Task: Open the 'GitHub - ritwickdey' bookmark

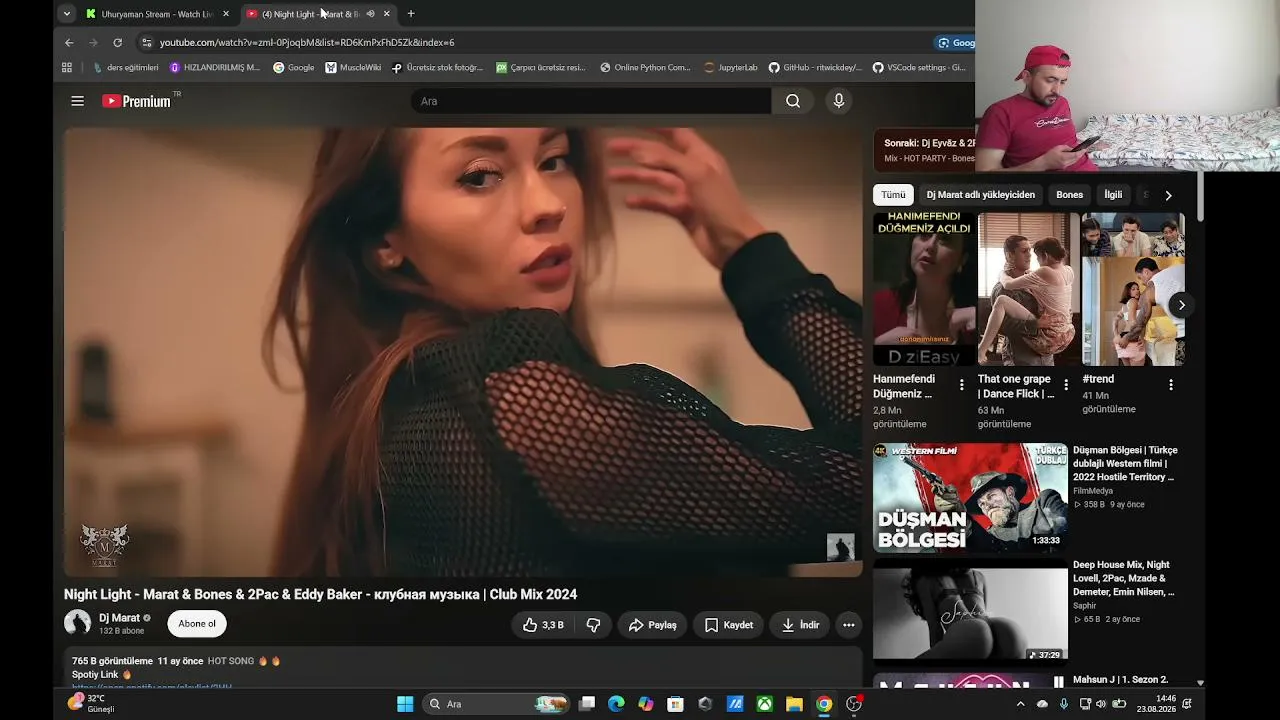Action: coord(815,68)
